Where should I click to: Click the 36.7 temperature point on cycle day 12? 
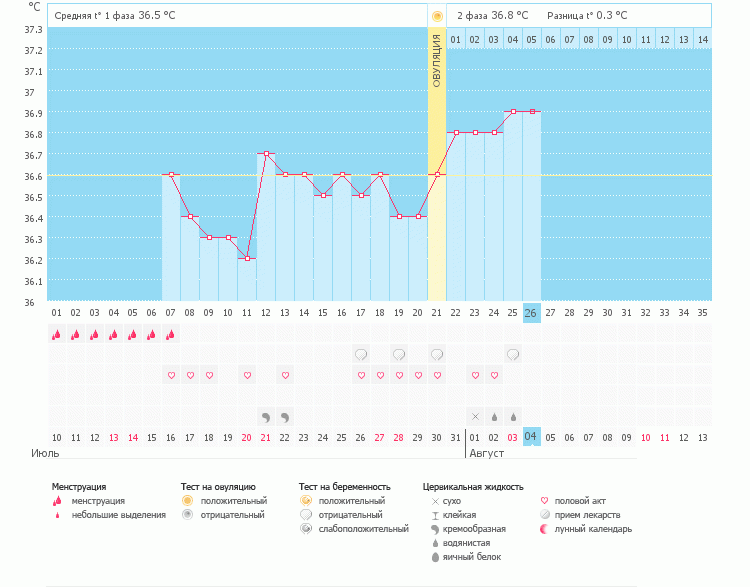[266, 154]
